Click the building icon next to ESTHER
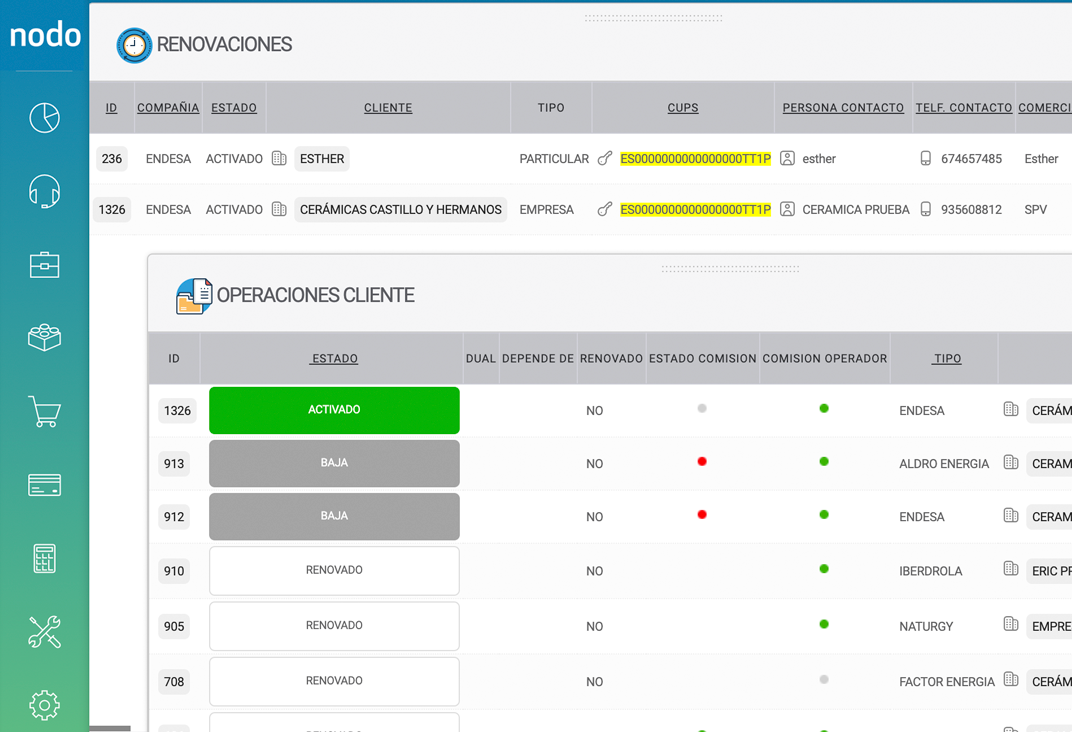This screenshot has height=732, width=1072. point(279,159)
